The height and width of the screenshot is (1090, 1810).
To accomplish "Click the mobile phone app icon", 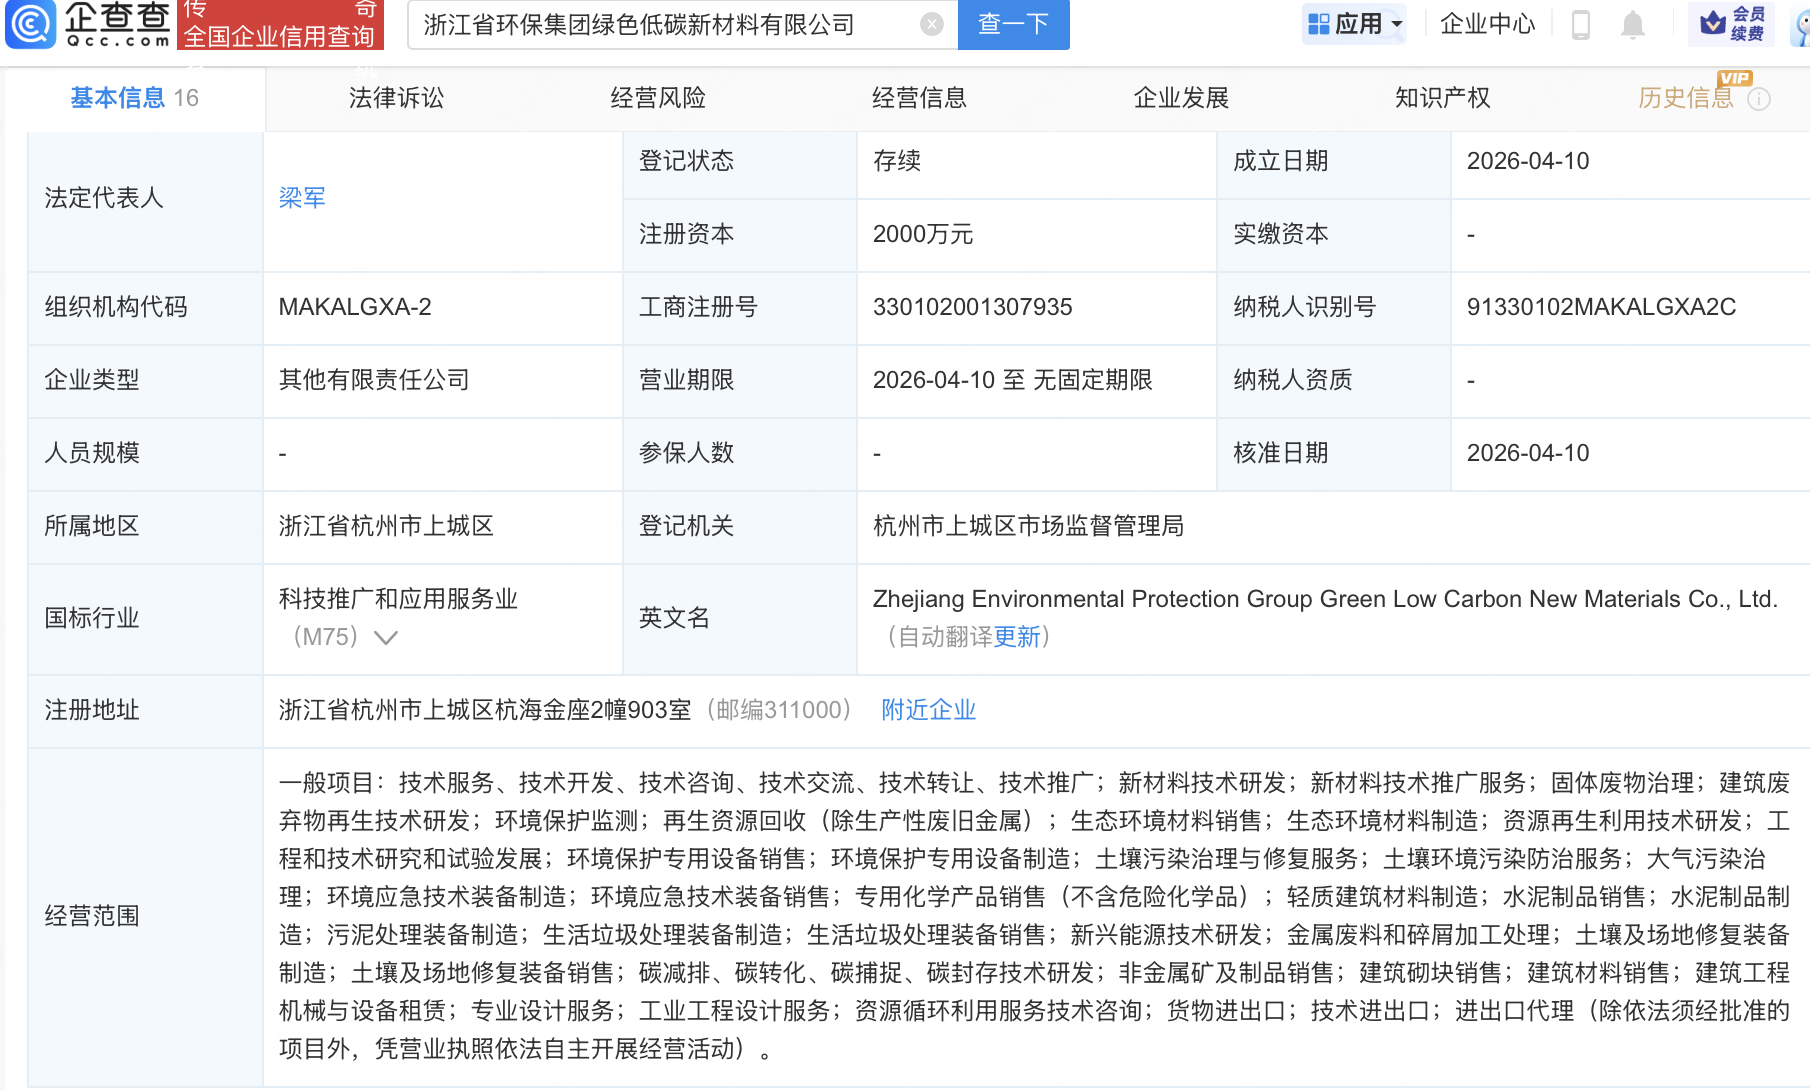I will [x=1580, y=24].
